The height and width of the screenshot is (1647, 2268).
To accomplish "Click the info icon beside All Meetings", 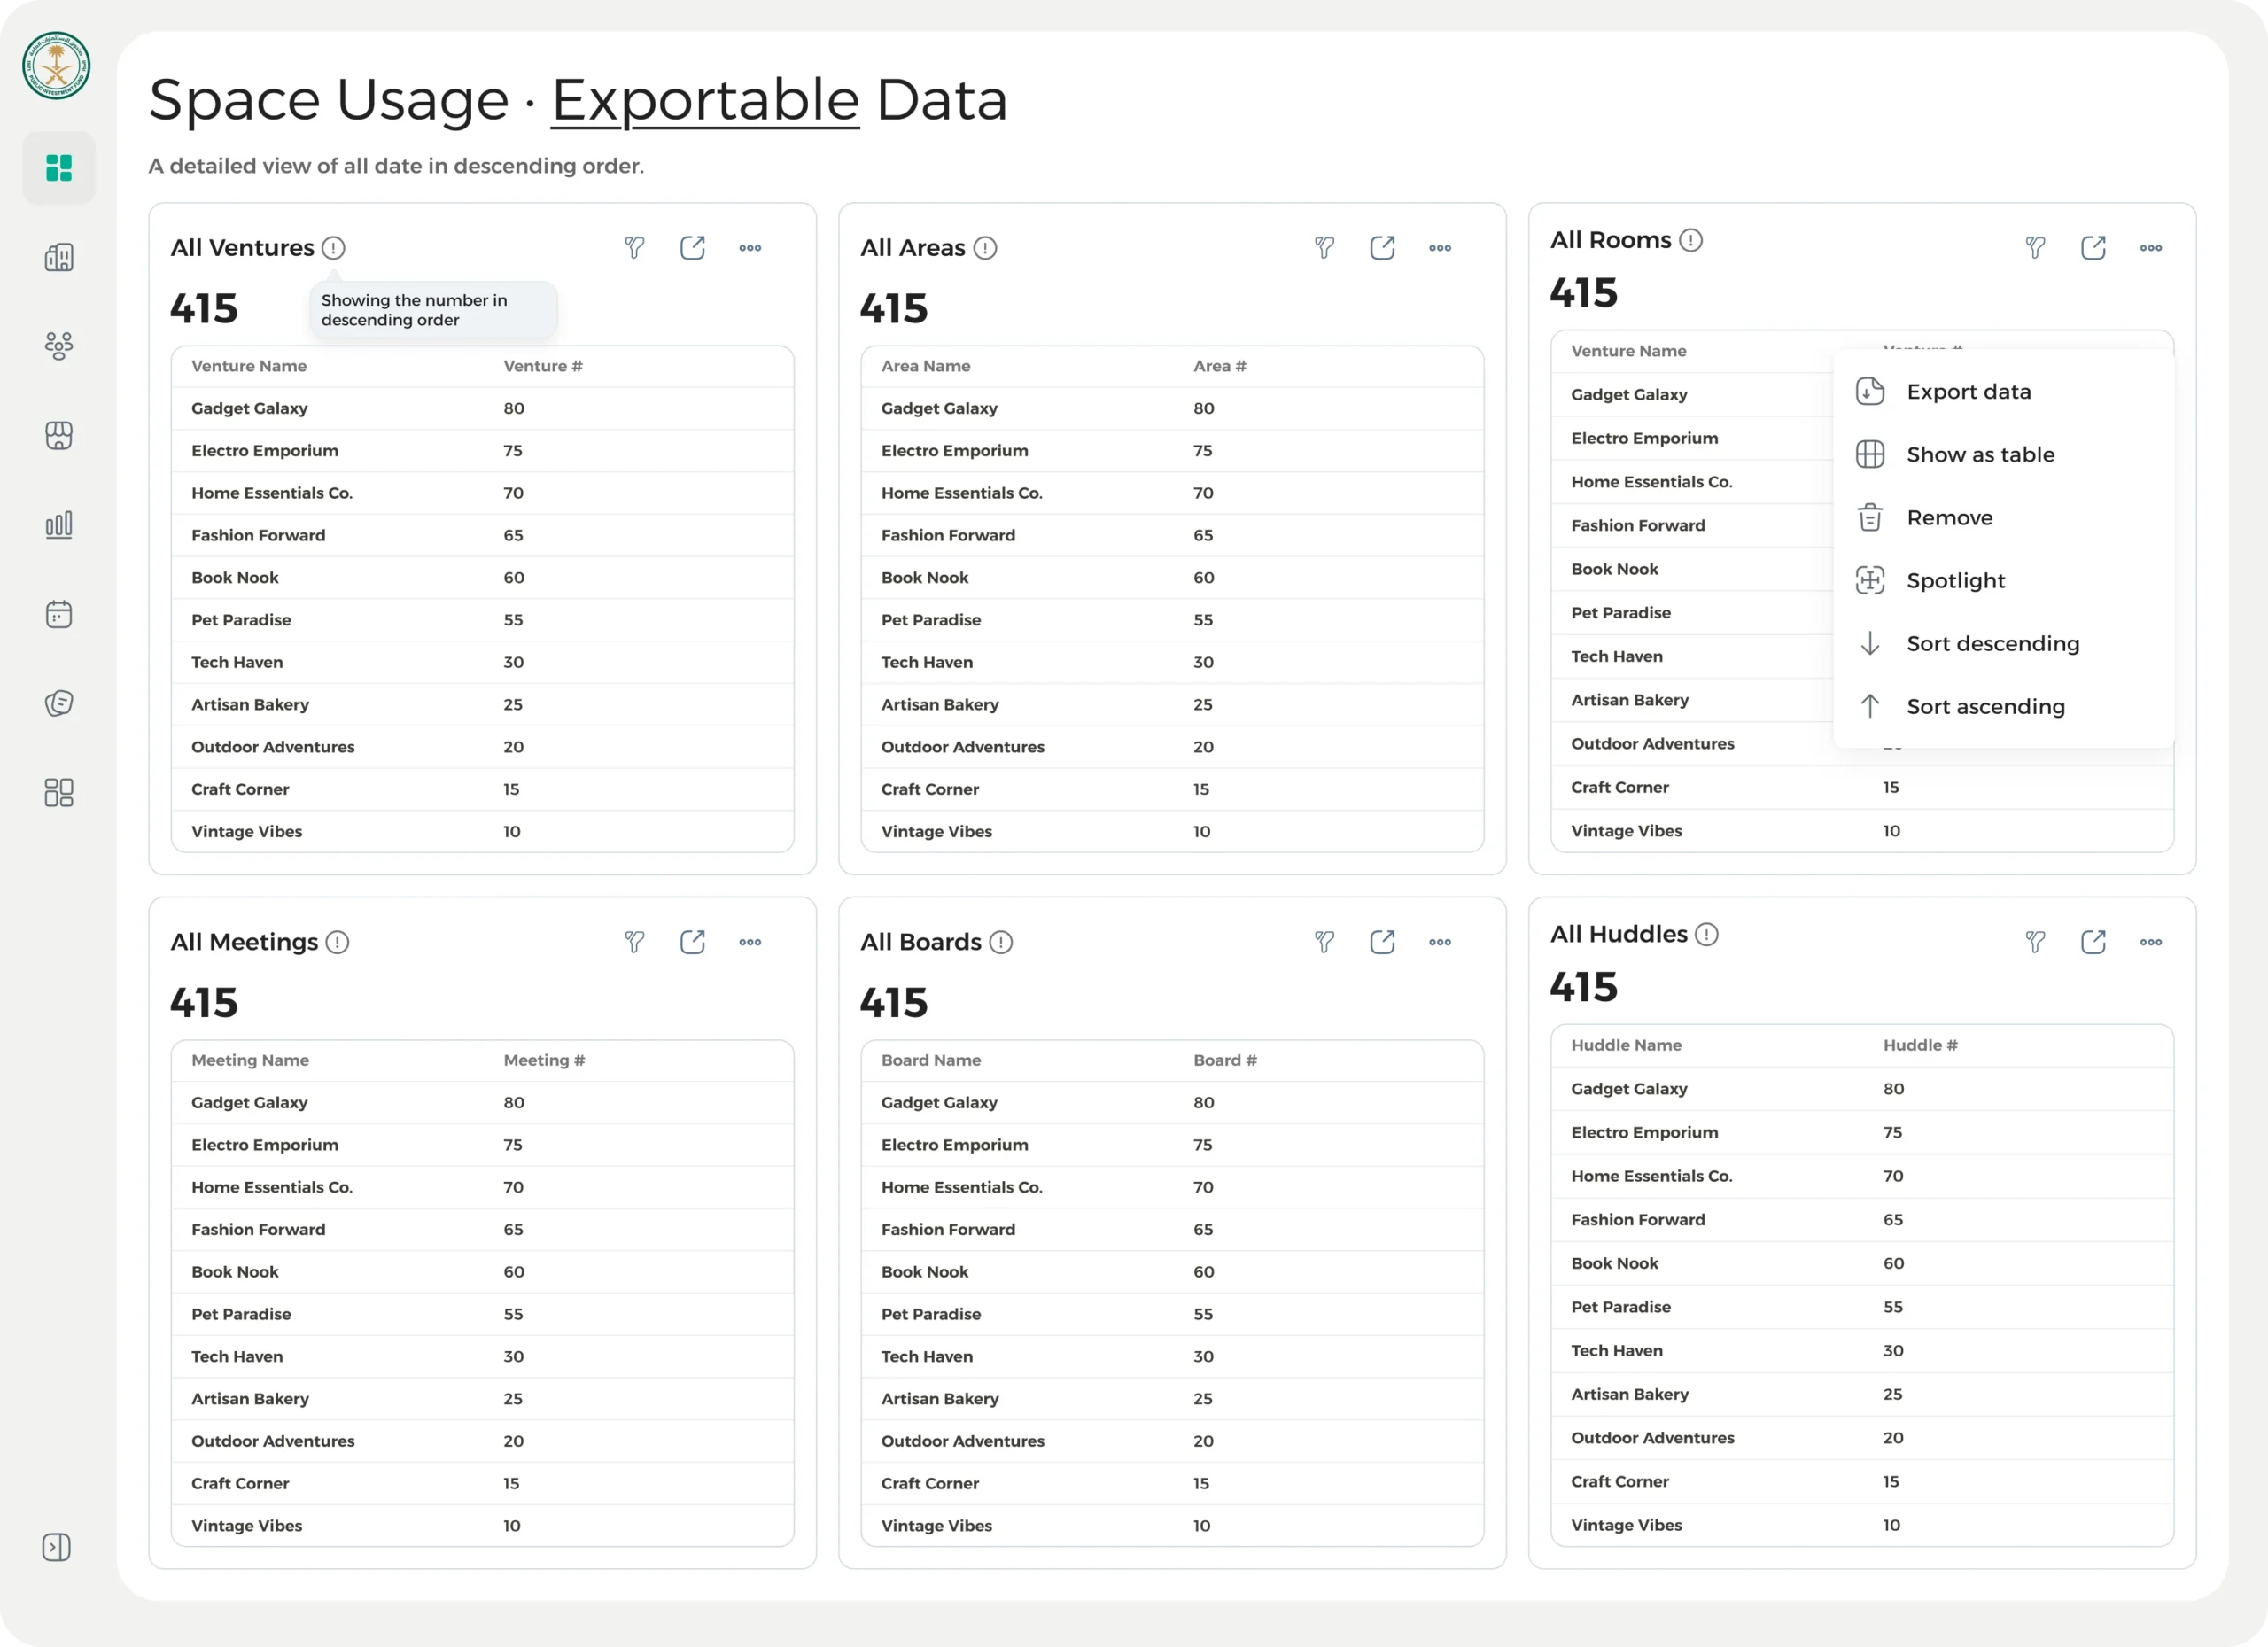I will click(x=337, y=942).
